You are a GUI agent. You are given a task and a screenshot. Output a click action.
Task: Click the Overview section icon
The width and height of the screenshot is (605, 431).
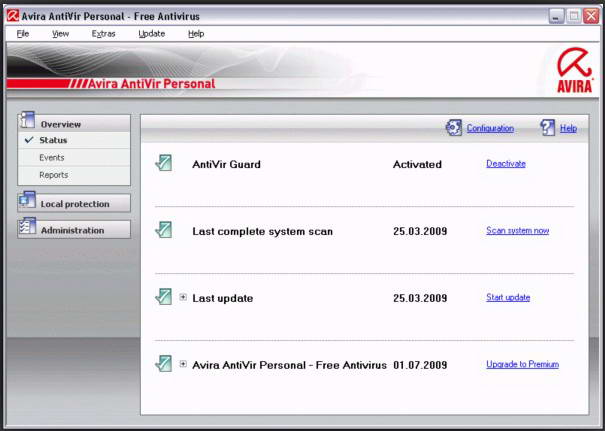click(27, 120)
